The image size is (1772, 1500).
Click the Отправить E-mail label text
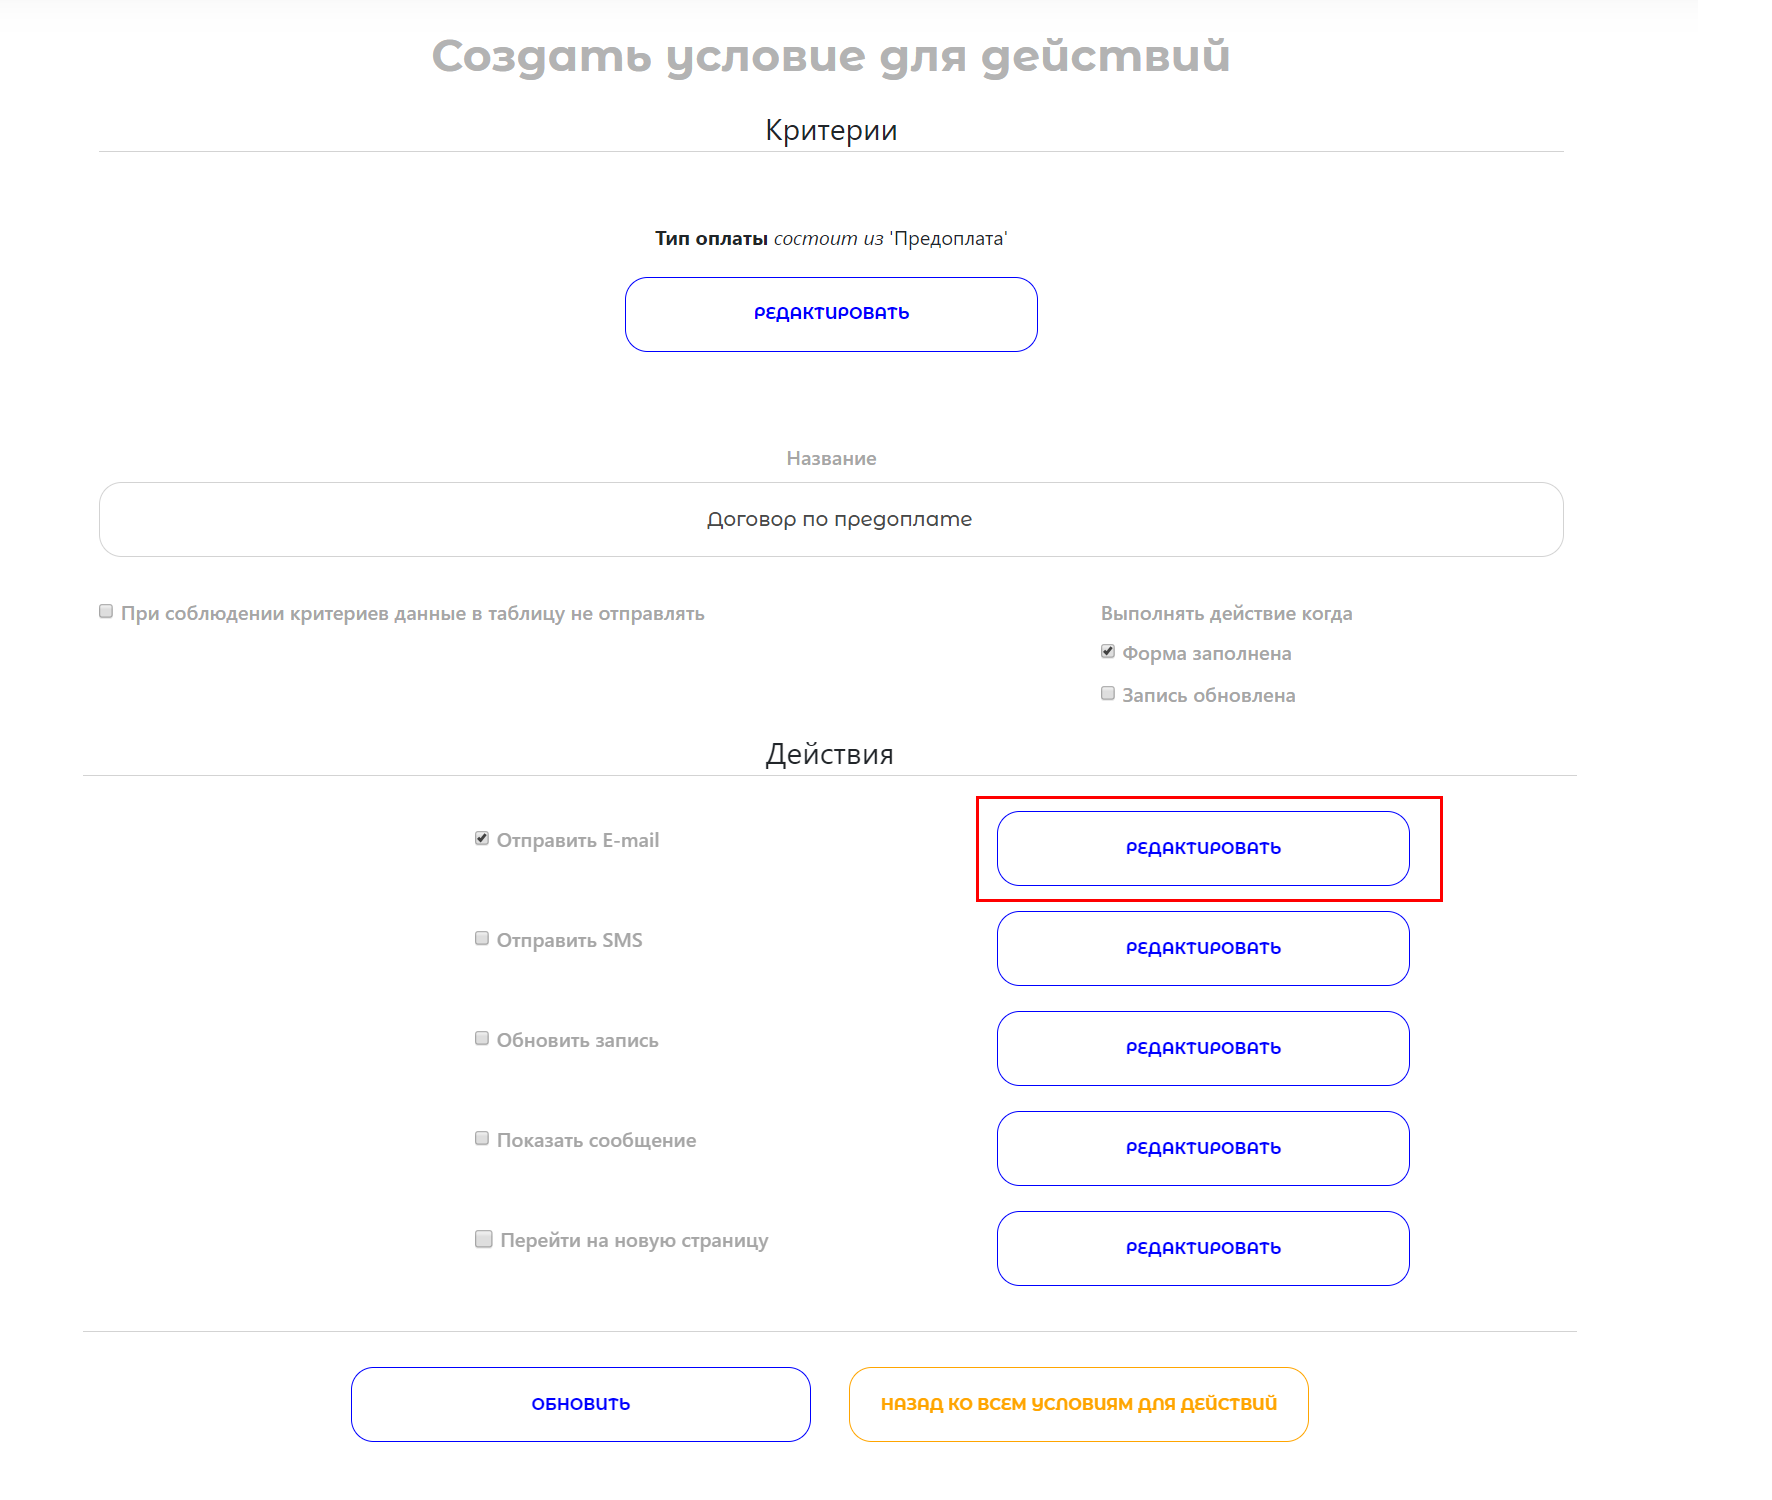click(x=578, y=840)
